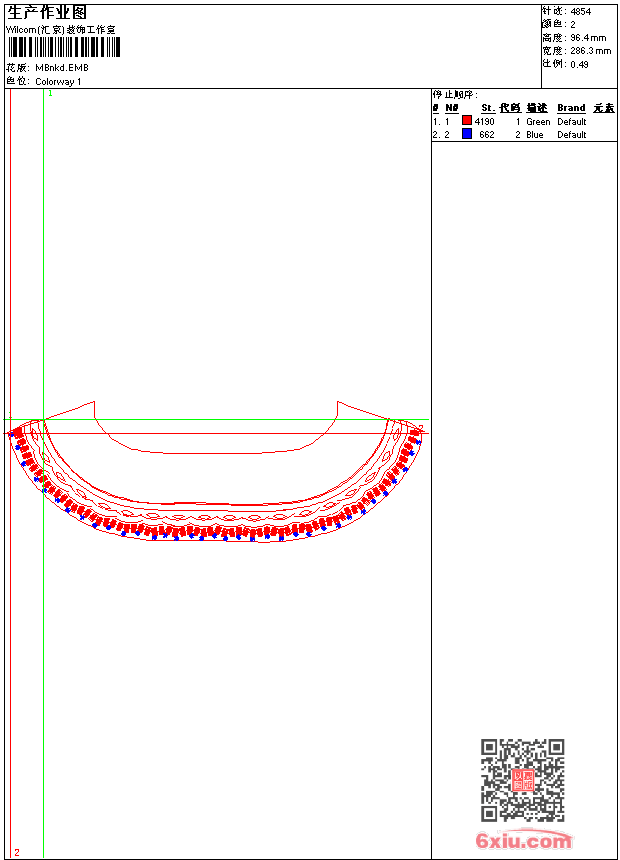Image resolution: width=620 pixels, height=860 pixels.
Task: Click stitch count 4190 in stop sequence
Action: tap(485, 122)
